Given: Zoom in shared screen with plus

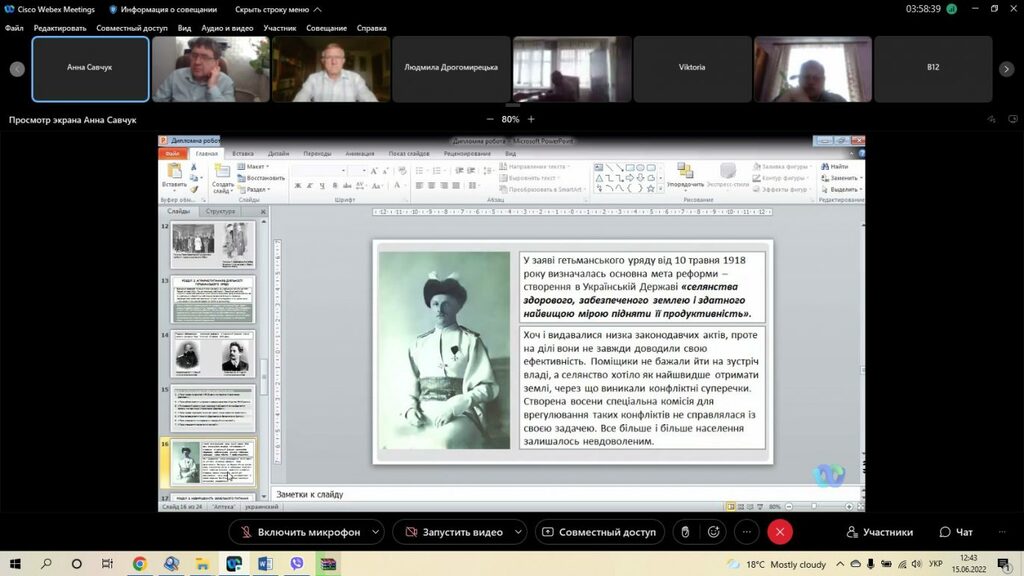Looking at the screenshot, I should tap(531, 119).
